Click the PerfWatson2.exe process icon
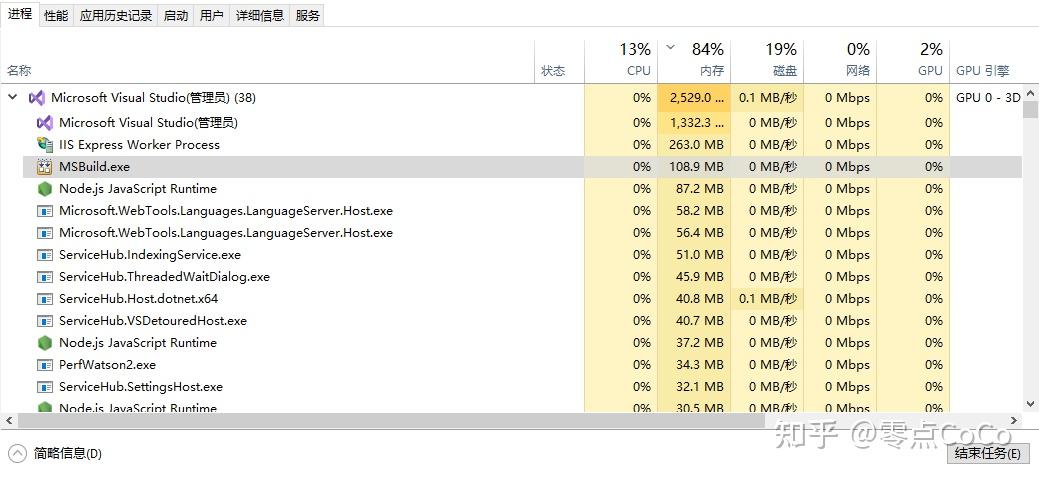The height and width of the screenshot is (478, 1039). point(44,365)
